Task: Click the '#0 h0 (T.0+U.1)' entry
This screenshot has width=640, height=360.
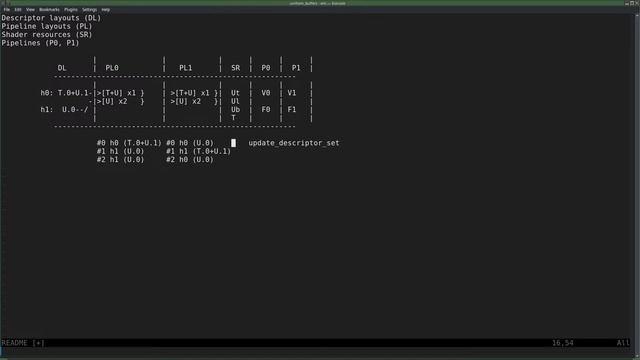Action: point(129,143)
